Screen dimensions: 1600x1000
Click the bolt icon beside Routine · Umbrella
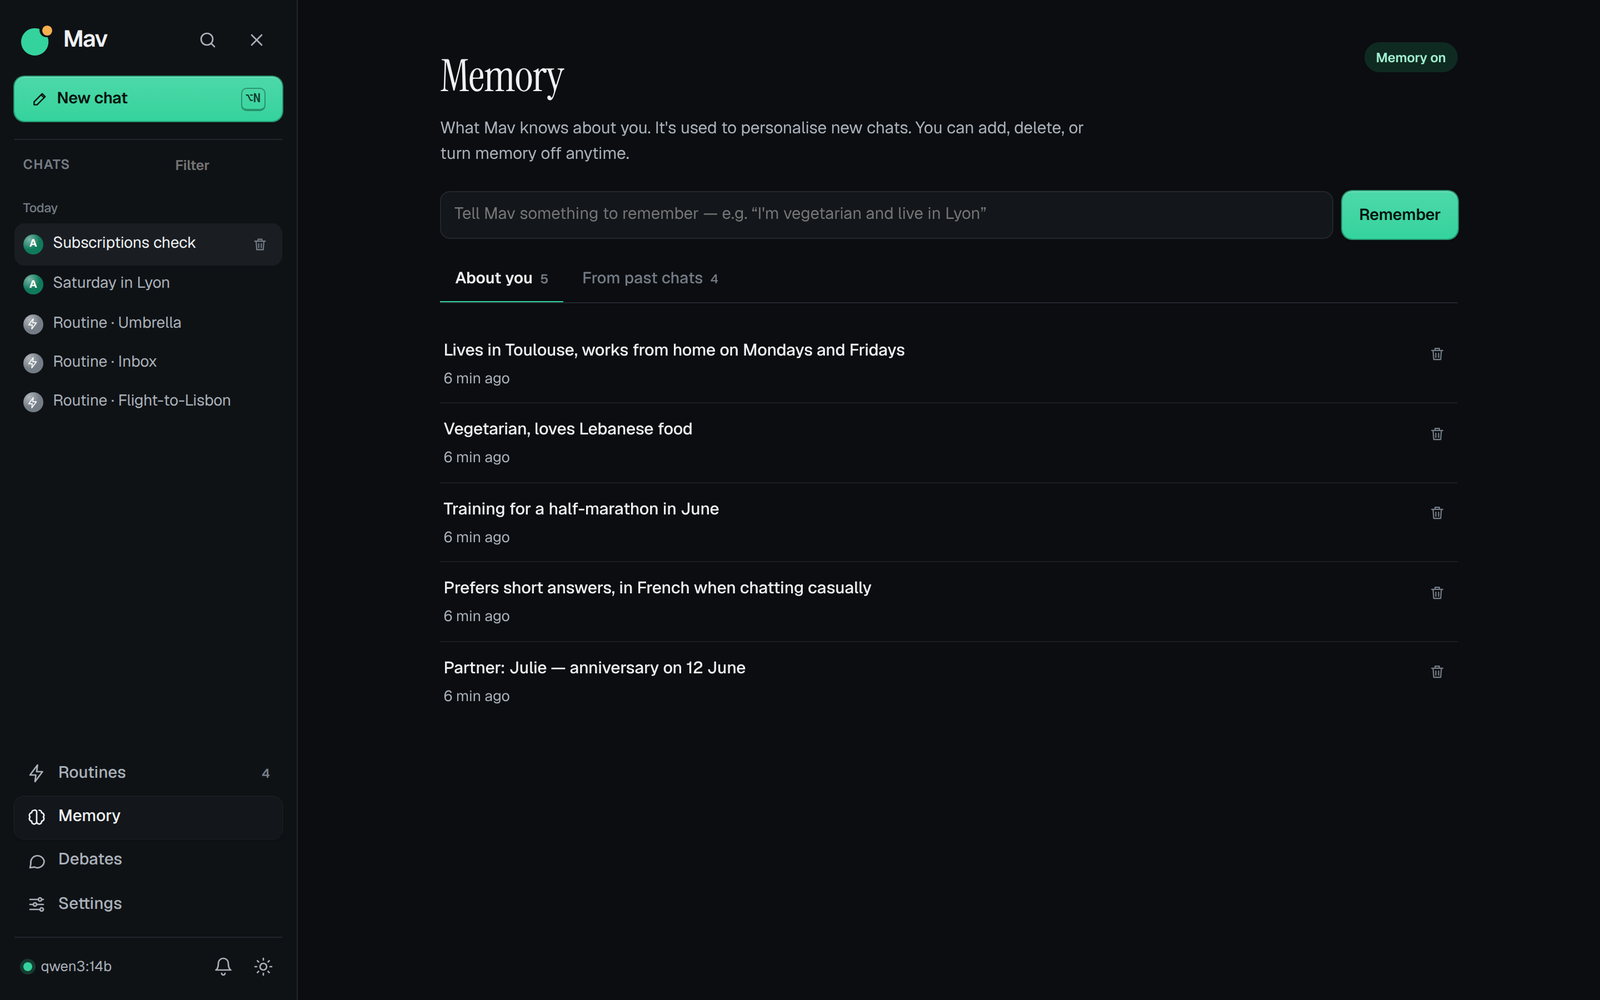(x=33, y=324)
